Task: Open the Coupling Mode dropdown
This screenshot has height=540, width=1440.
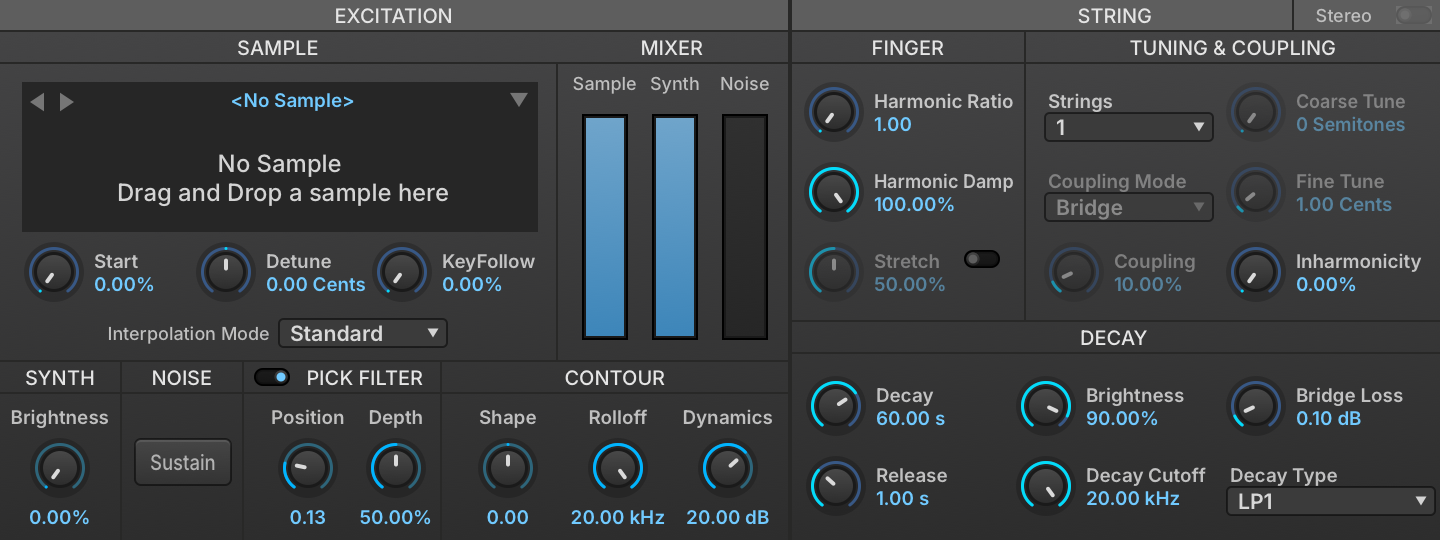Action: (1128, 207)
